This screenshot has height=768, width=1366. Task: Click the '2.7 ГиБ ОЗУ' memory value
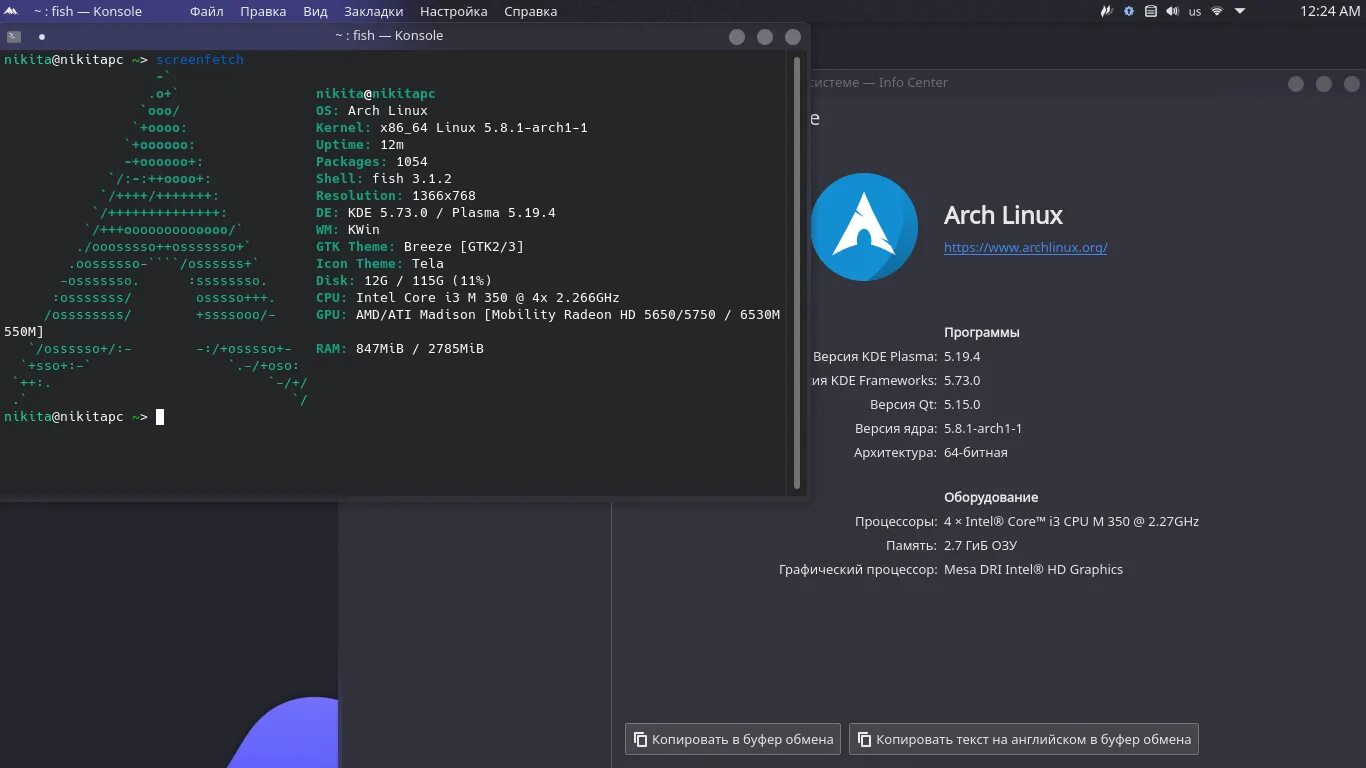coord(981,546)
